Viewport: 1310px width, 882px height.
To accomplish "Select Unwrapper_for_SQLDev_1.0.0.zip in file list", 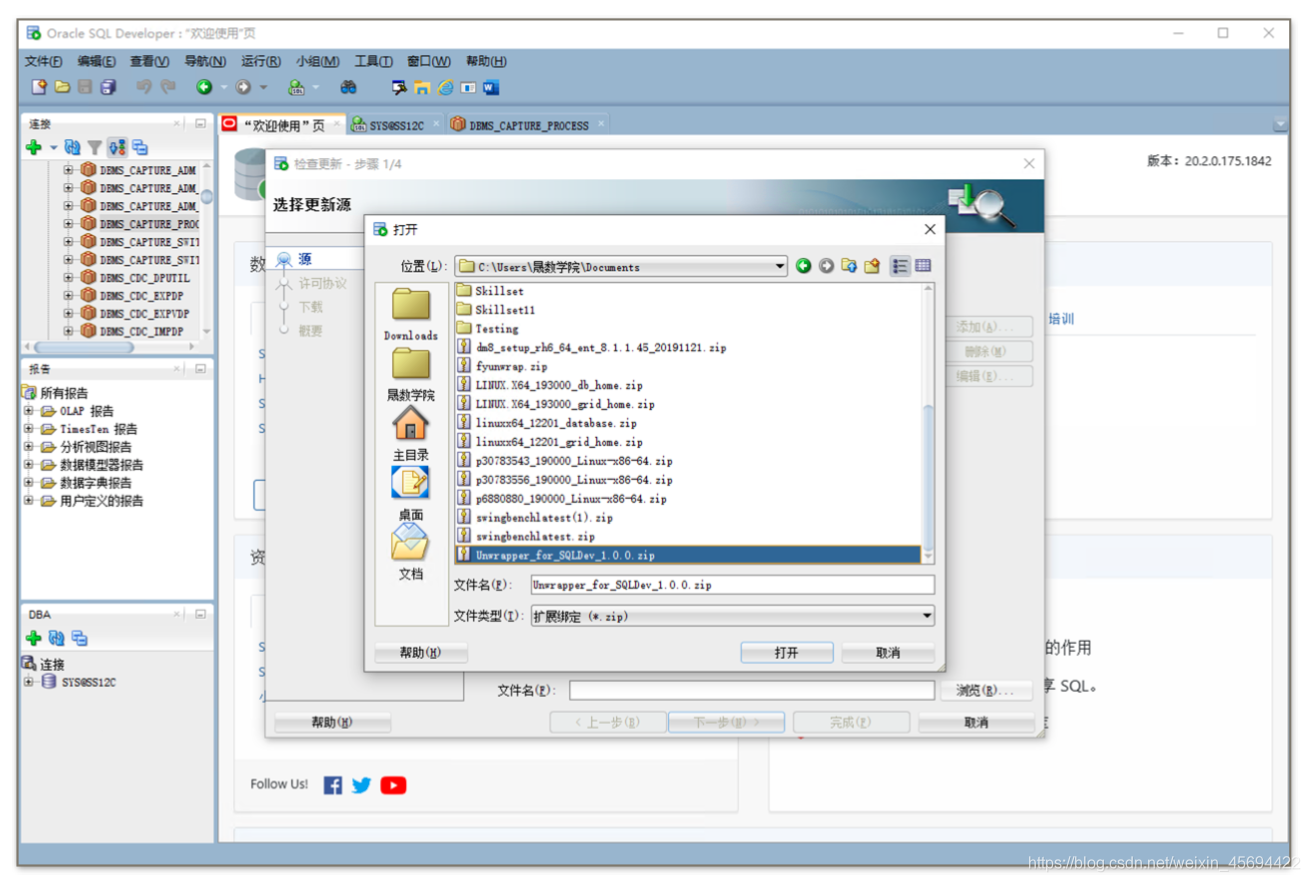I will click(688, 555).
